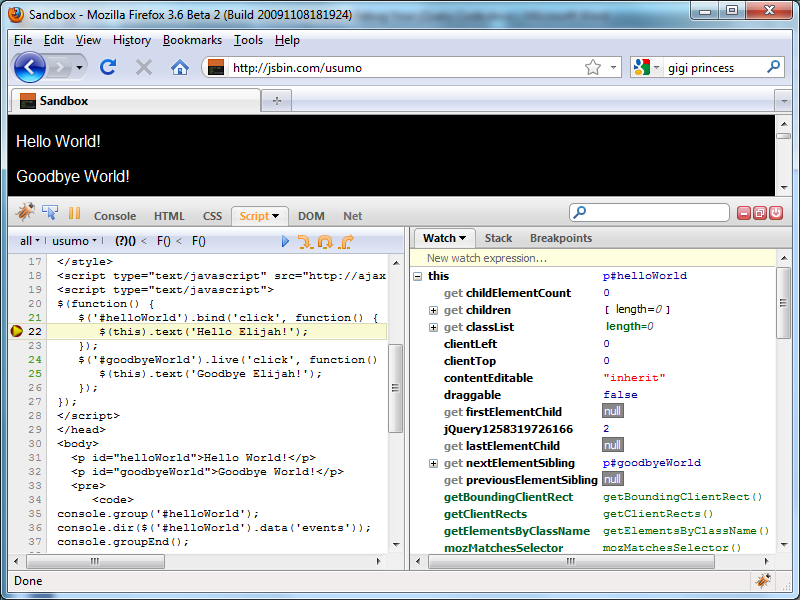This screenshot has height=600, width=800.
Task: Open the list all tabs dropdown
Action: [784, 101]
